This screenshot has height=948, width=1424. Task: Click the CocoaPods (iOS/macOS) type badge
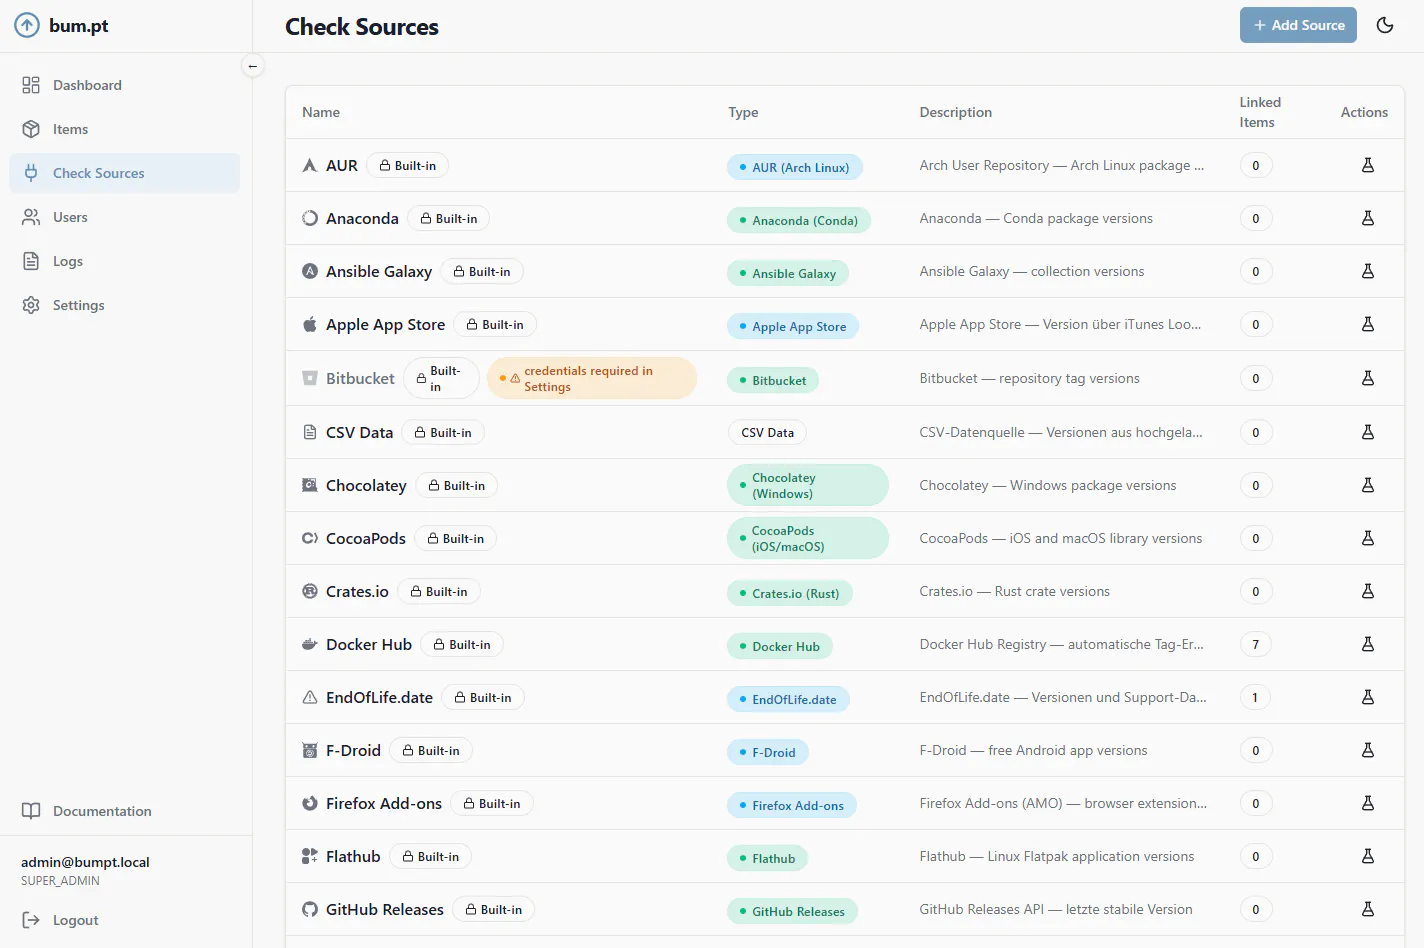807,538
